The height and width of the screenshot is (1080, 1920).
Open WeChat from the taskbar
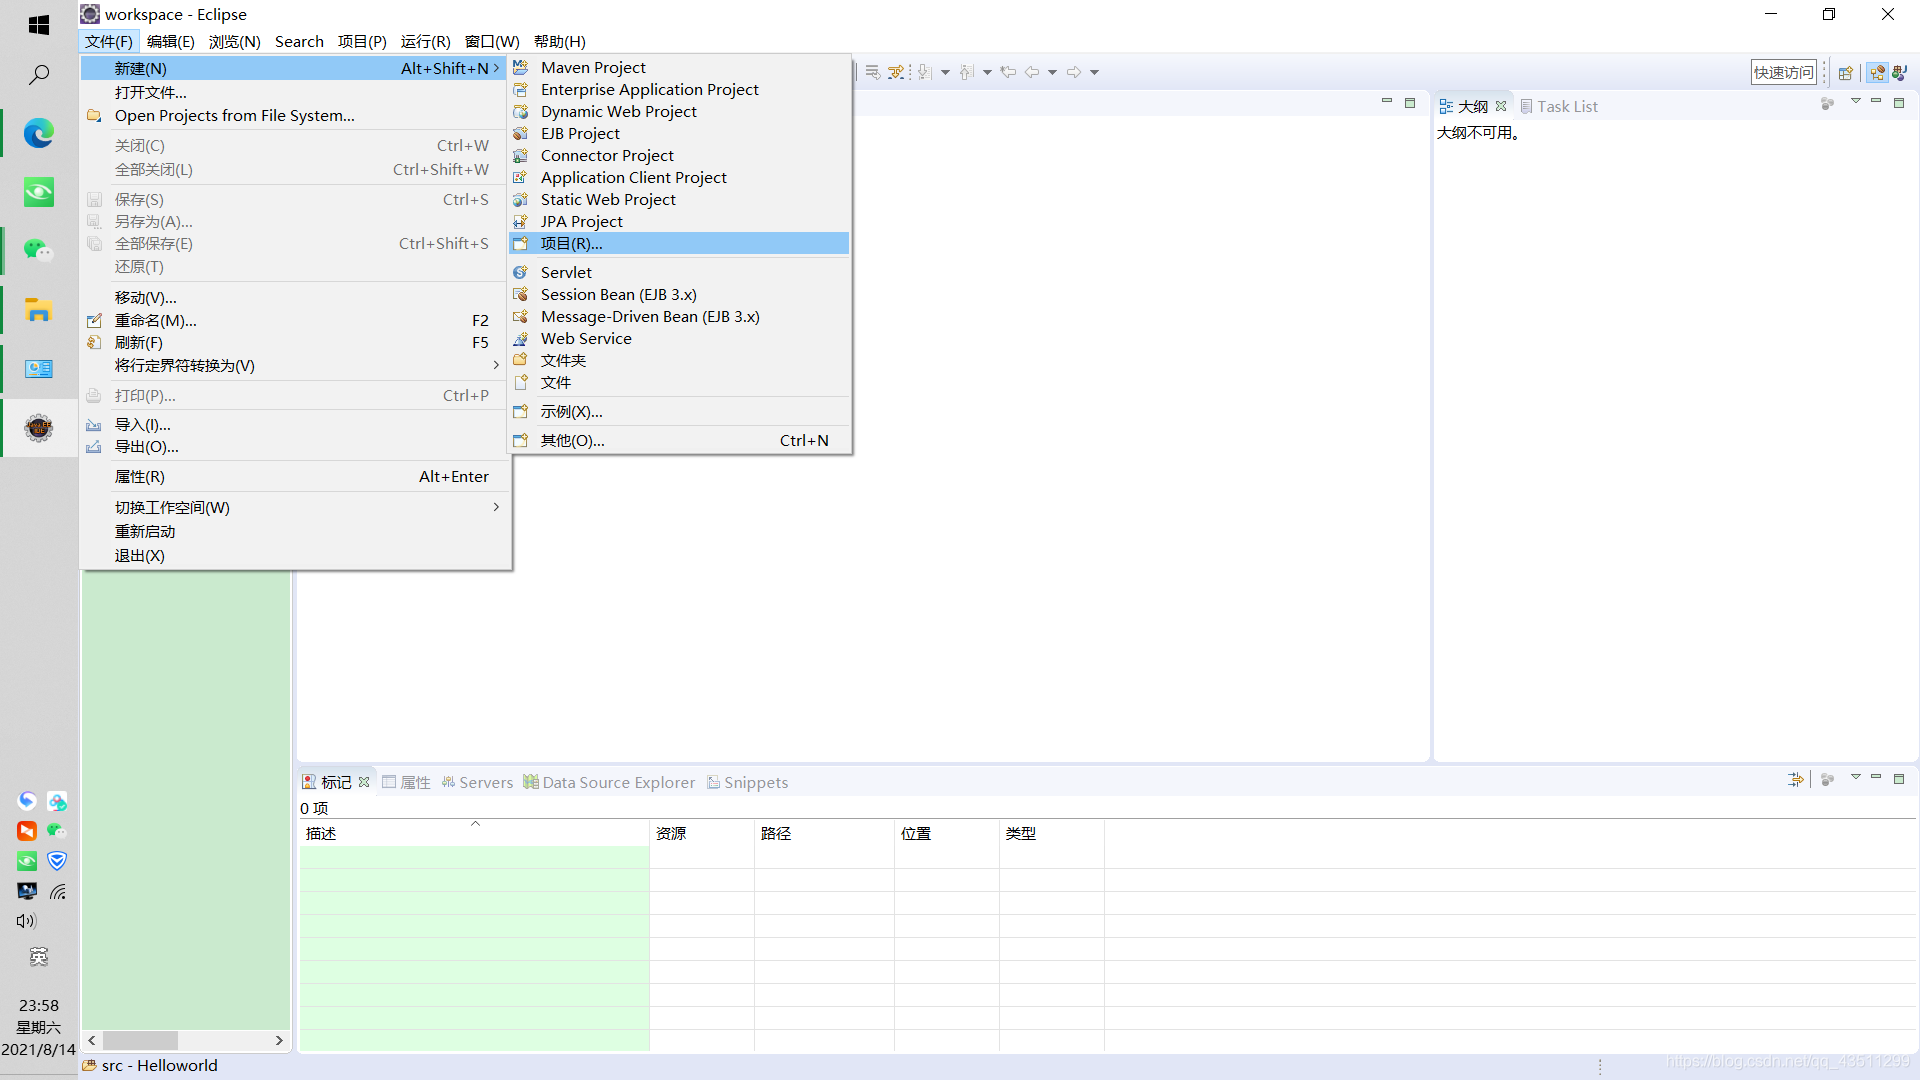pos(39,250)
